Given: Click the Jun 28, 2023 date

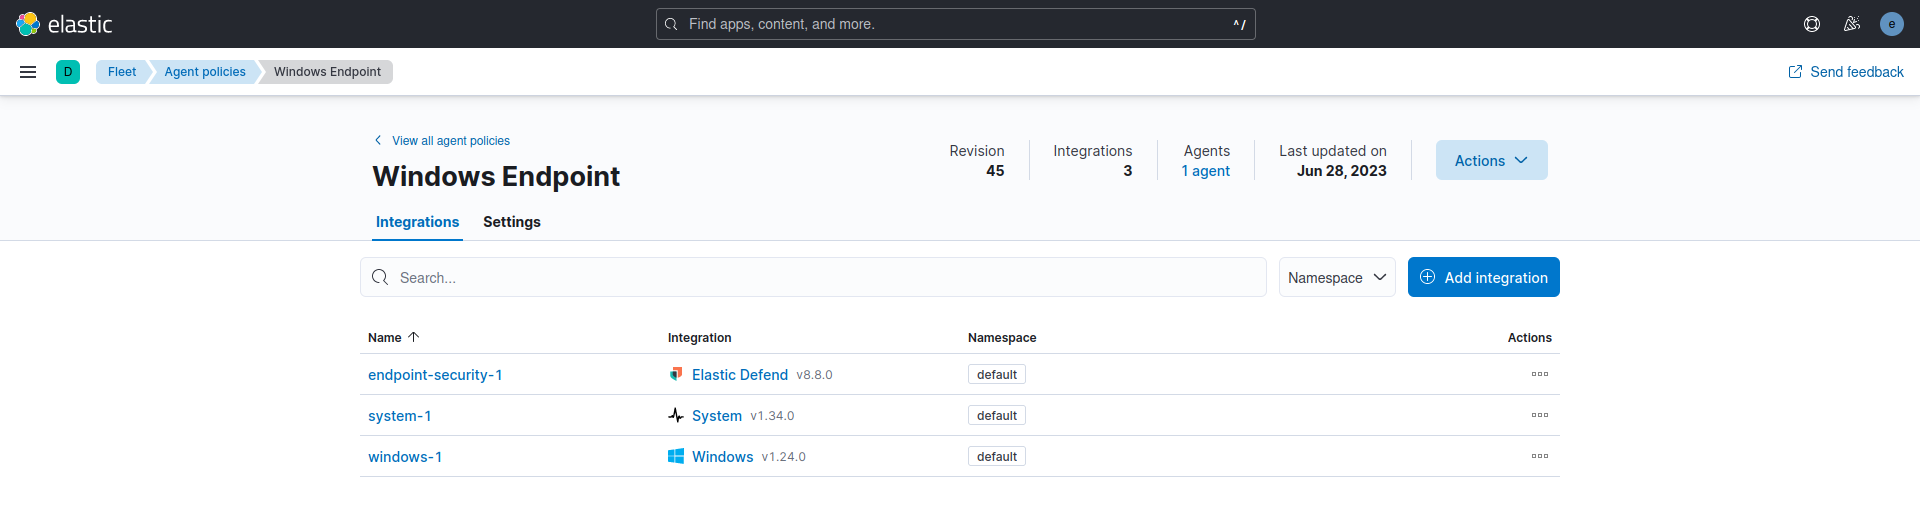Looking at the screenshot, I should click(x=1342, y=171).
